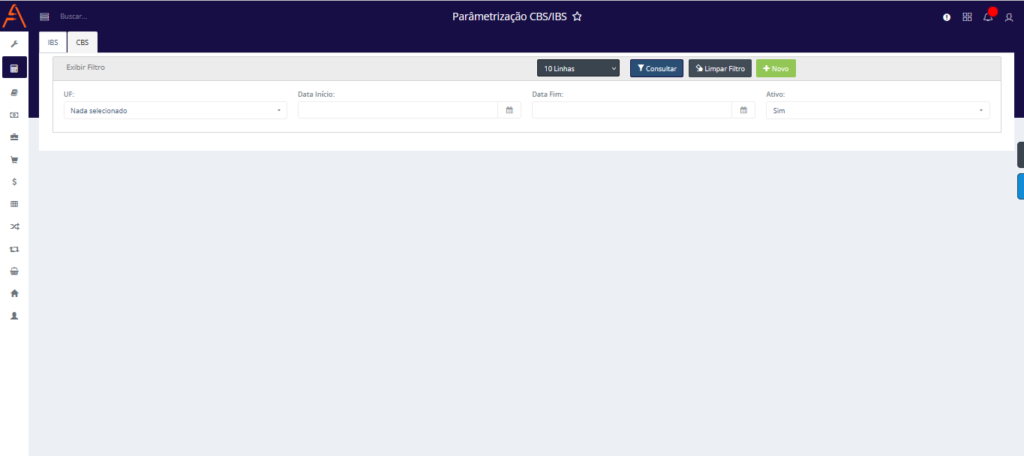Click the briefcase icon in the sidebar

click(x=14, y=137)
